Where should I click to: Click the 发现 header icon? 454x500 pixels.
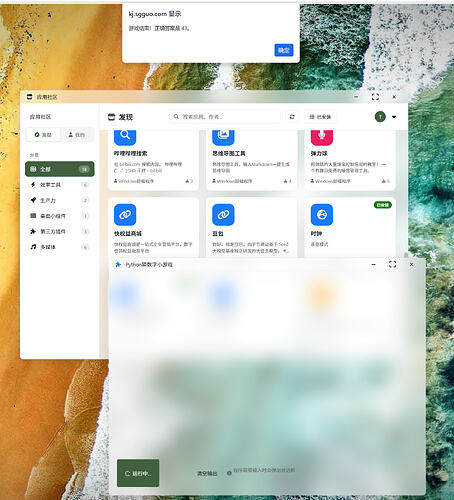[x=111, y=117]
